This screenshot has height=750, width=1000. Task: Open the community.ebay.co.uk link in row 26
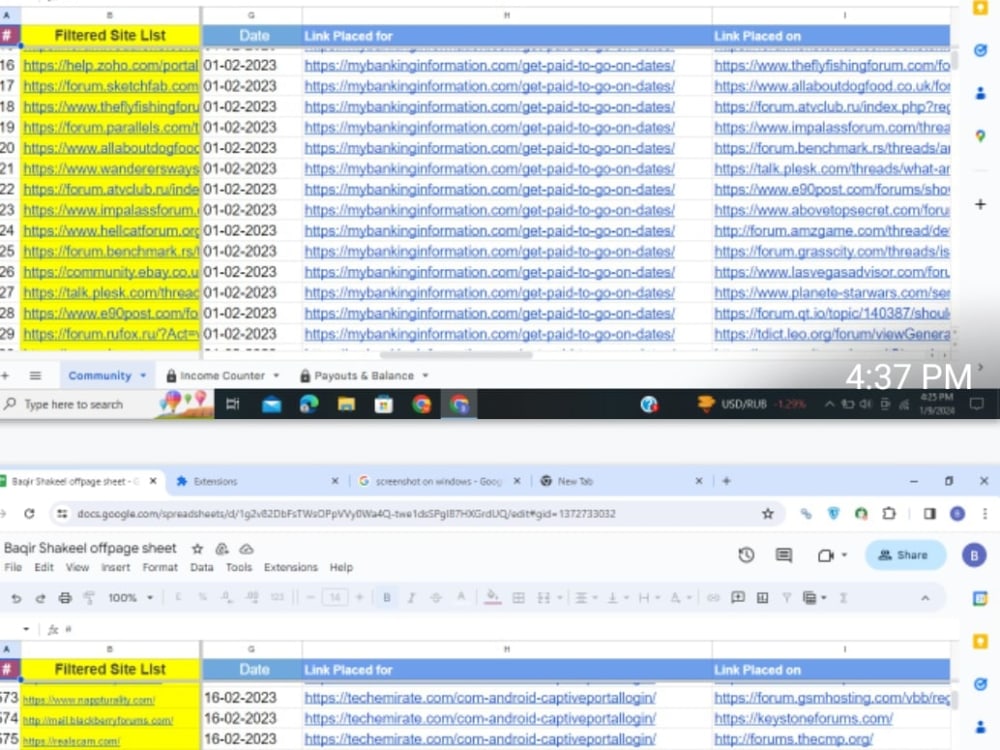111,272
